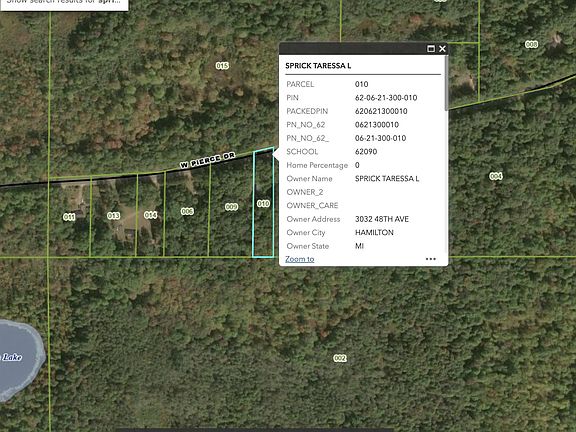Screen dimensions: 576x432
Task: Click the PIN value 62-06-21-300-010
Action: click(x=386, y=98)
